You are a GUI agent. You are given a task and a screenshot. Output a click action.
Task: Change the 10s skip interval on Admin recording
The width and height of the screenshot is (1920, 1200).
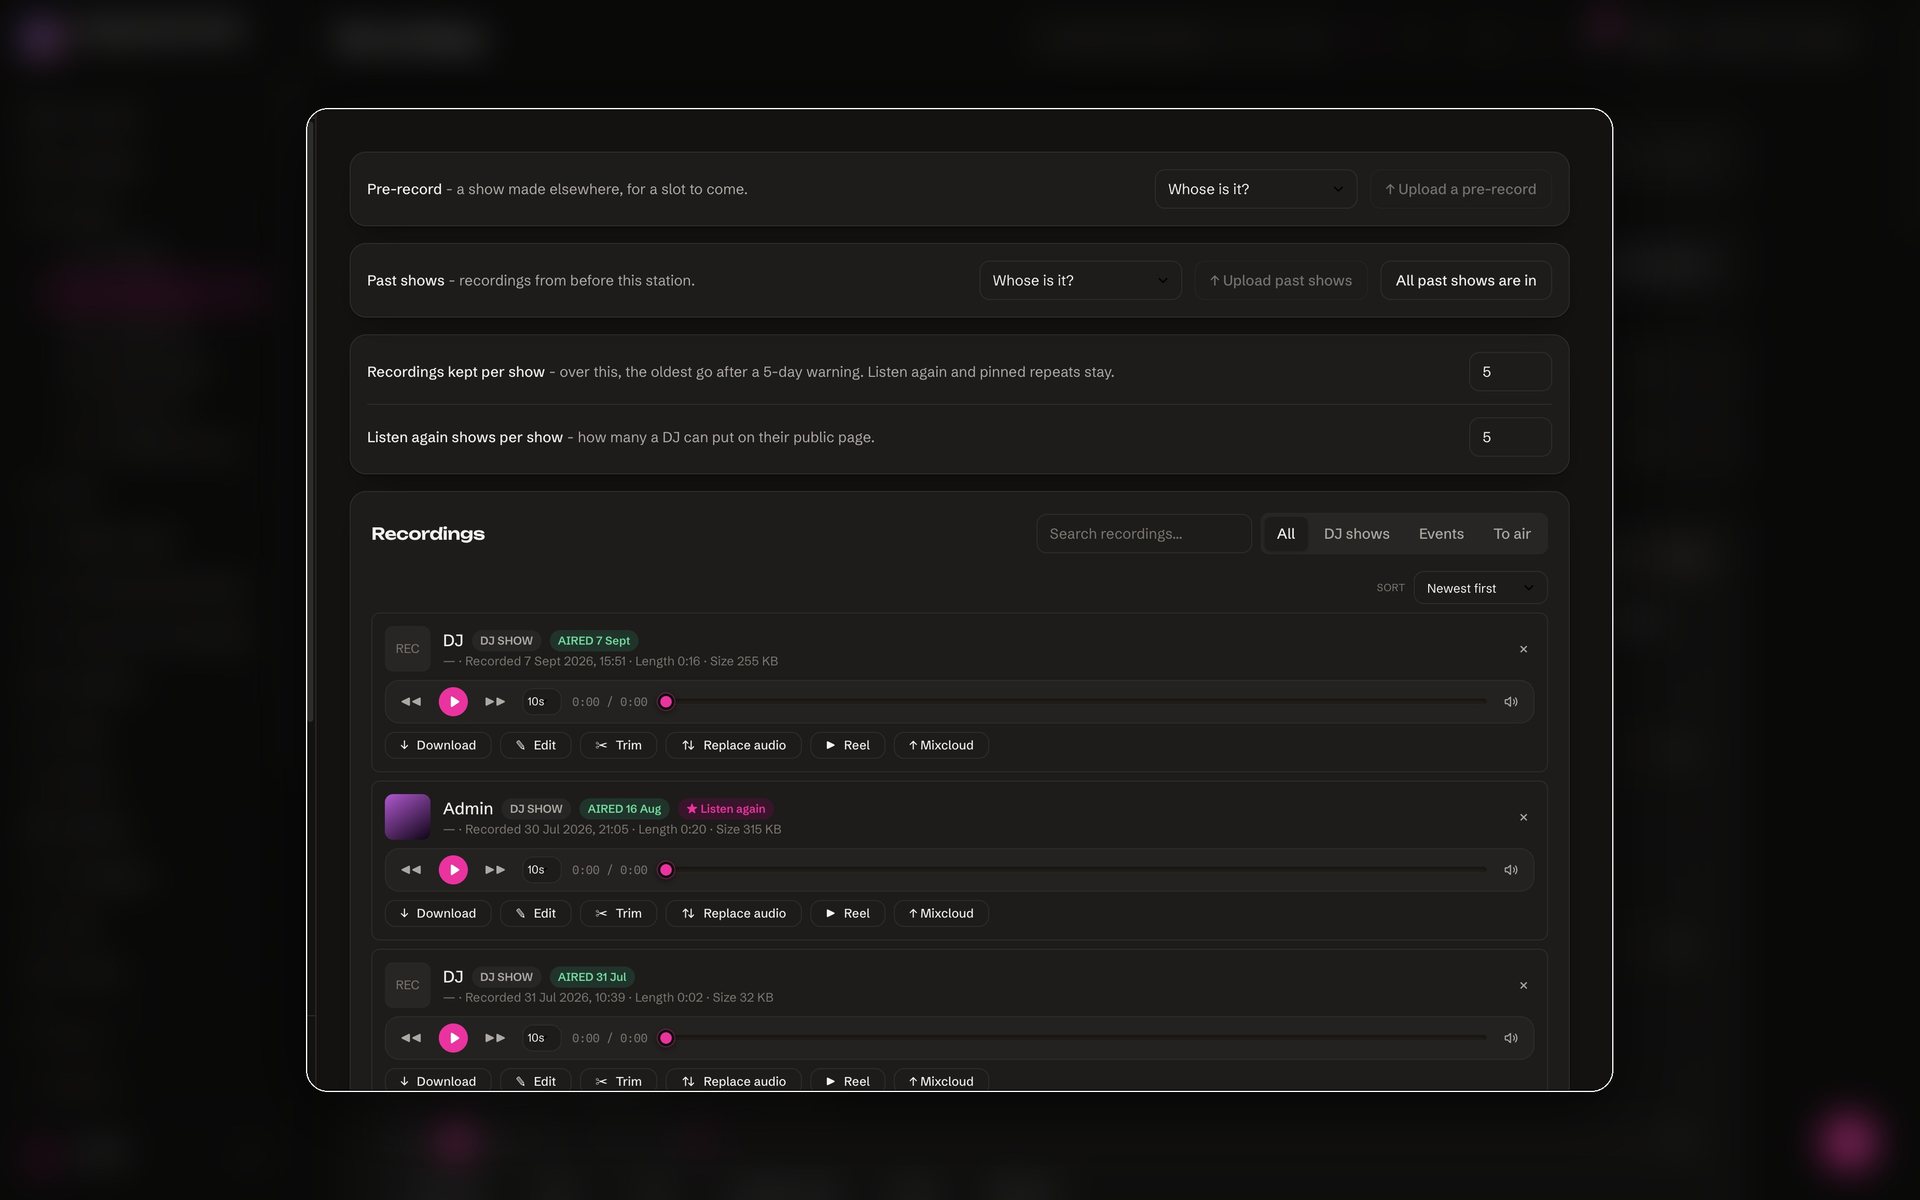(x=541, y=870)
